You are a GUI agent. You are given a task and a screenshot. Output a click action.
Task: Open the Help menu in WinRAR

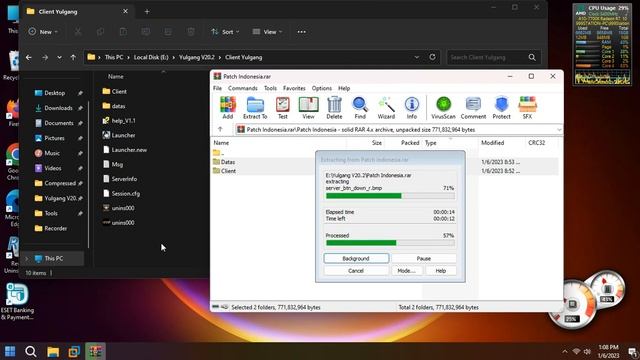click(x=344, y=88)
